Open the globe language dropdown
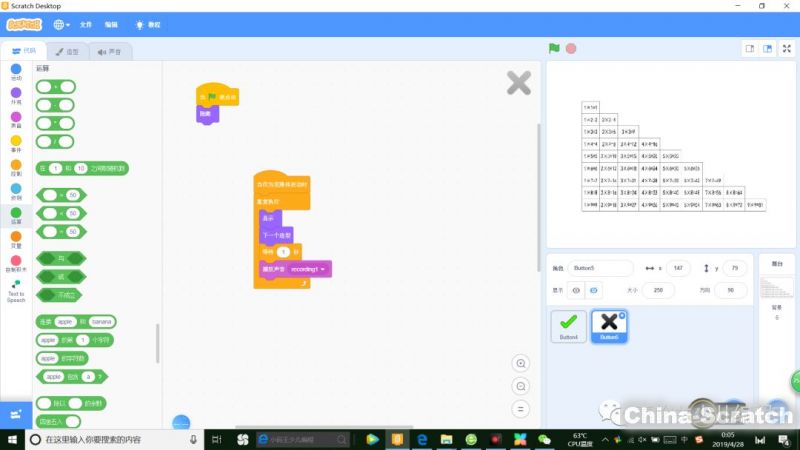The width and height of the screenshot is (800, 450). point(61,23)
